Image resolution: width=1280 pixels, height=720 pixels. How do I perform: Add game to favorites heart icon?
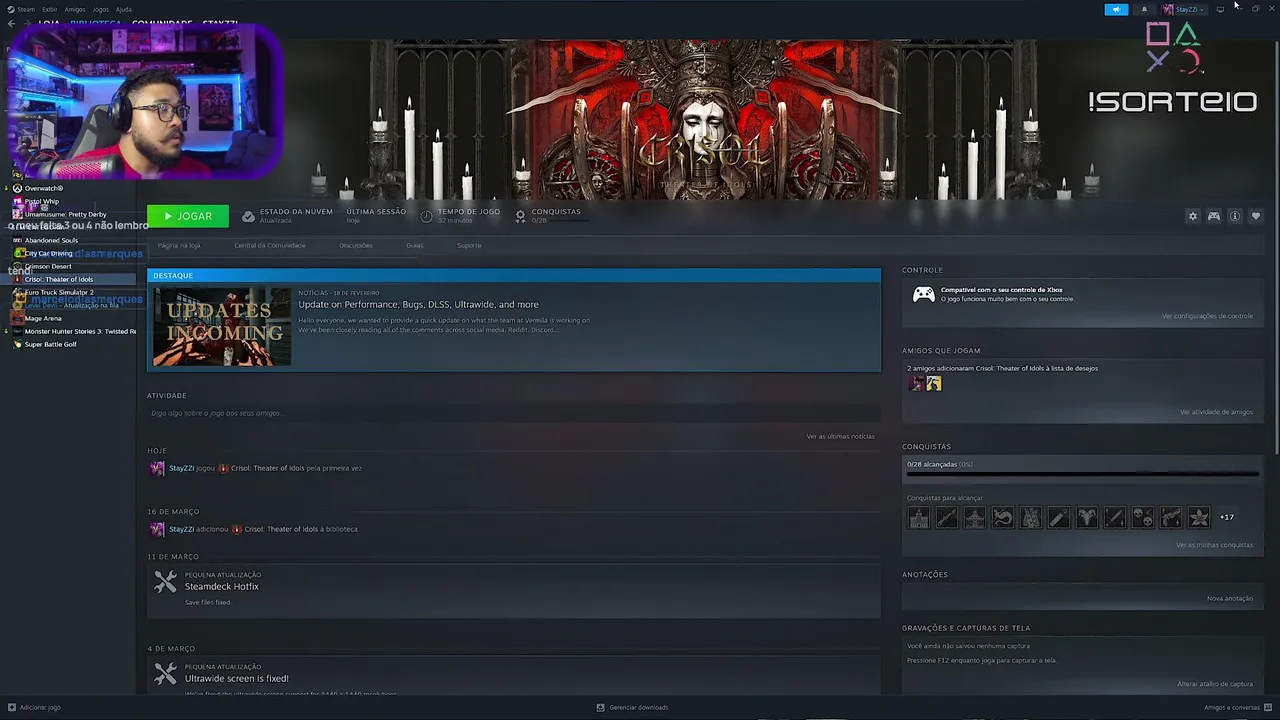[x=1256, y=216]
